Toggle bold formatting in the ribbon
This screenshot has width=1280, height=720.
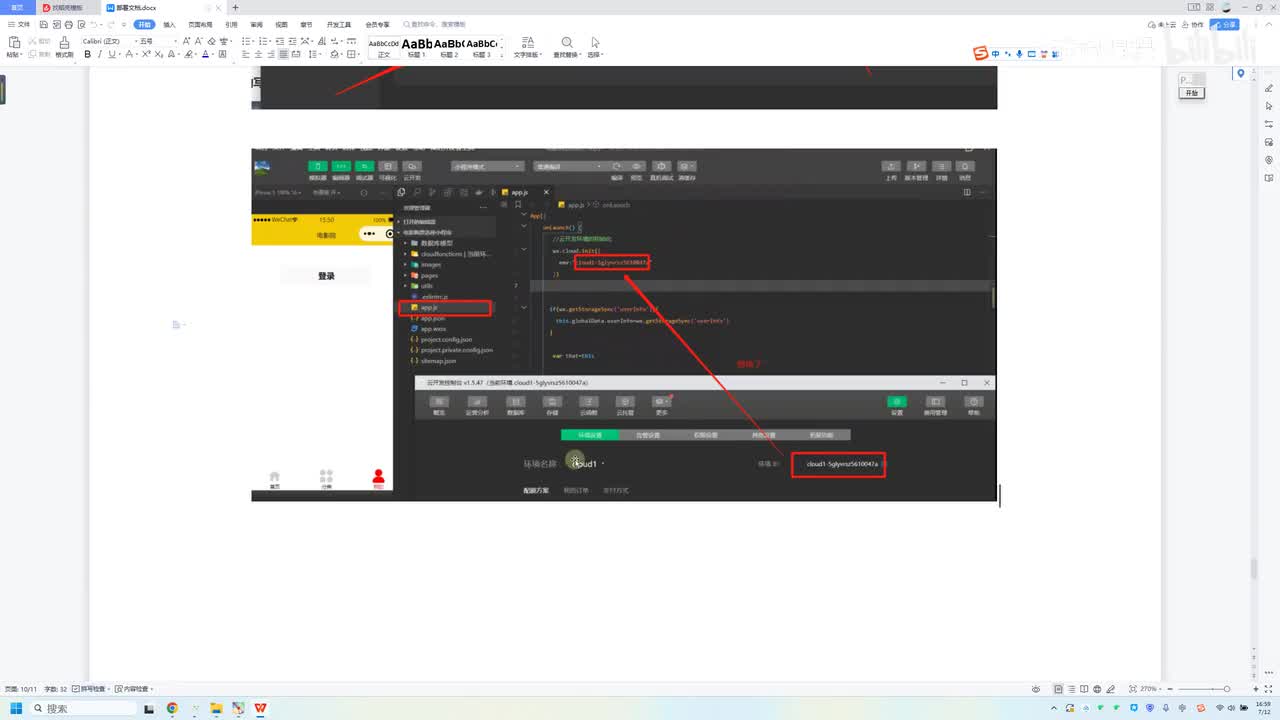87,54
